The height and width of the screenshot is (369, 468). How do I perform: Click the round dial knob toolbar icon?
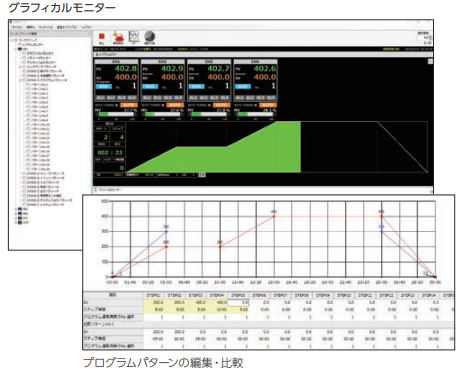150,36
